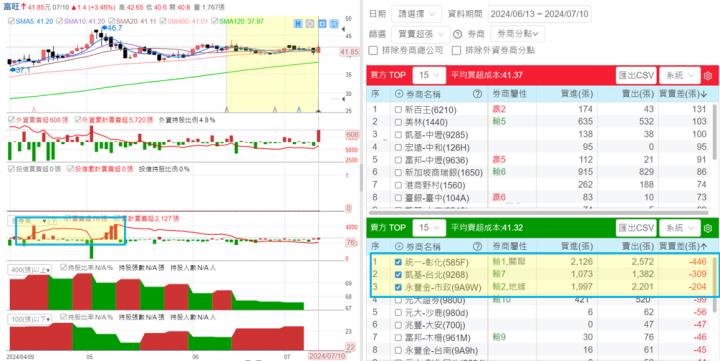Expand the 券商分點 dropdown
720x361 pixels.
[x=518, y=34]
